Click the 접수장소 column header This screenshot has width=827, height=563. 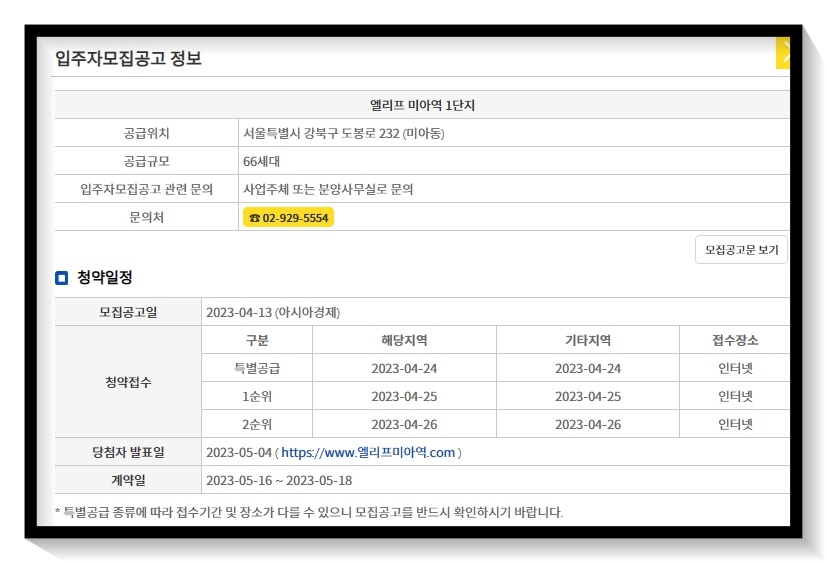tap(735, 340)
